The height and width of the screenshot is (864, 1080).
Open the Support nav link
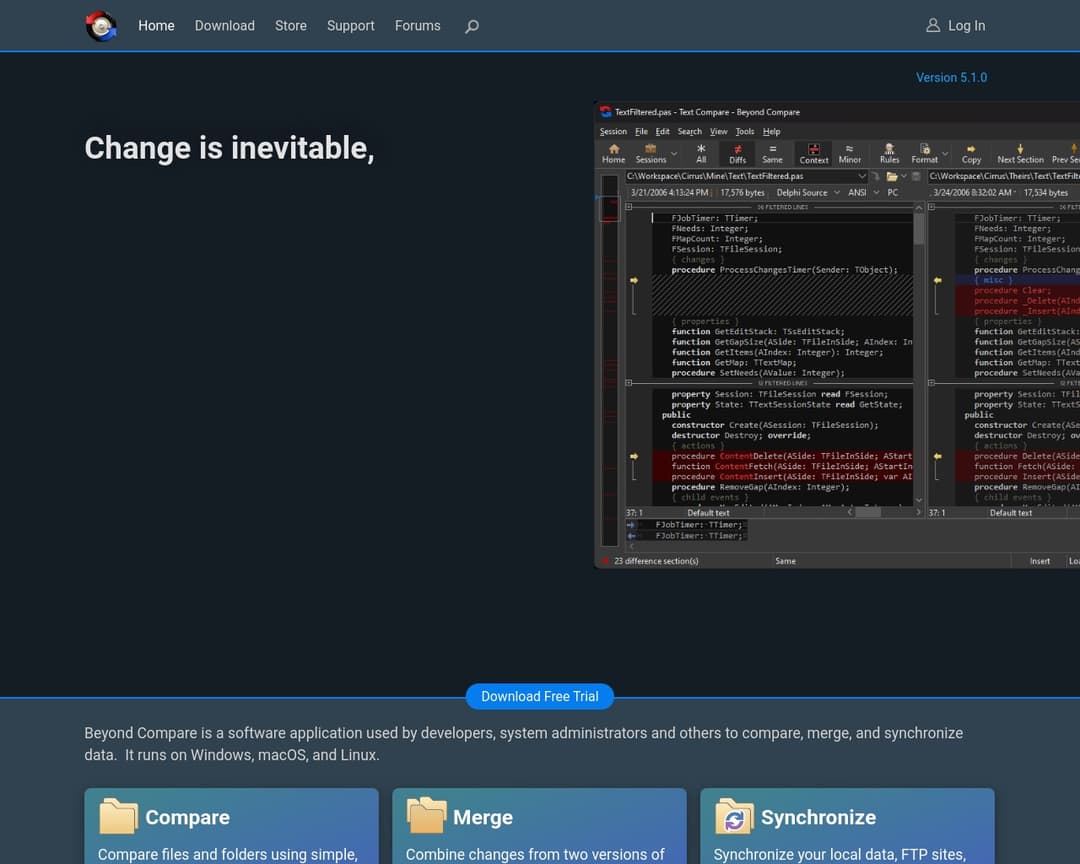351,25
